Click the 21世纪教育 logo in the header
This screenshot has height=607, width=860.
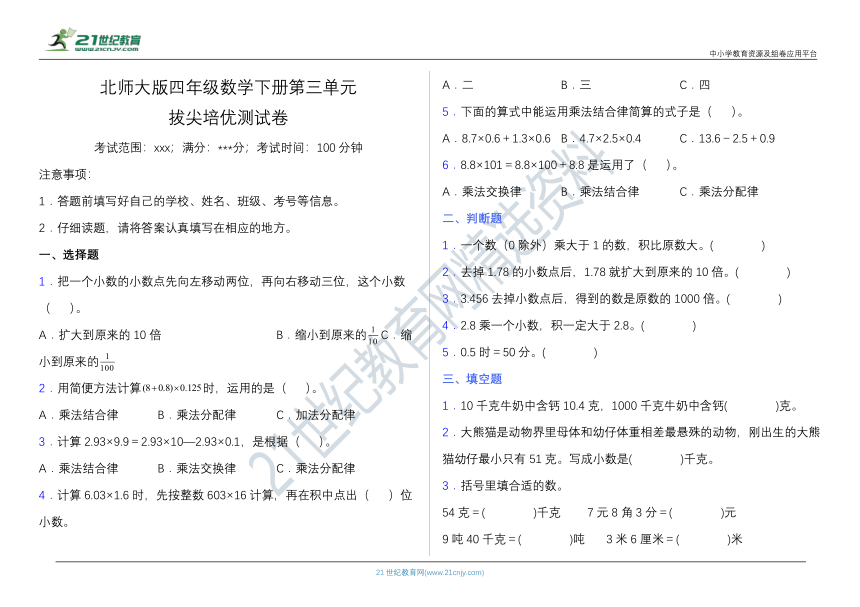(93, 40)
